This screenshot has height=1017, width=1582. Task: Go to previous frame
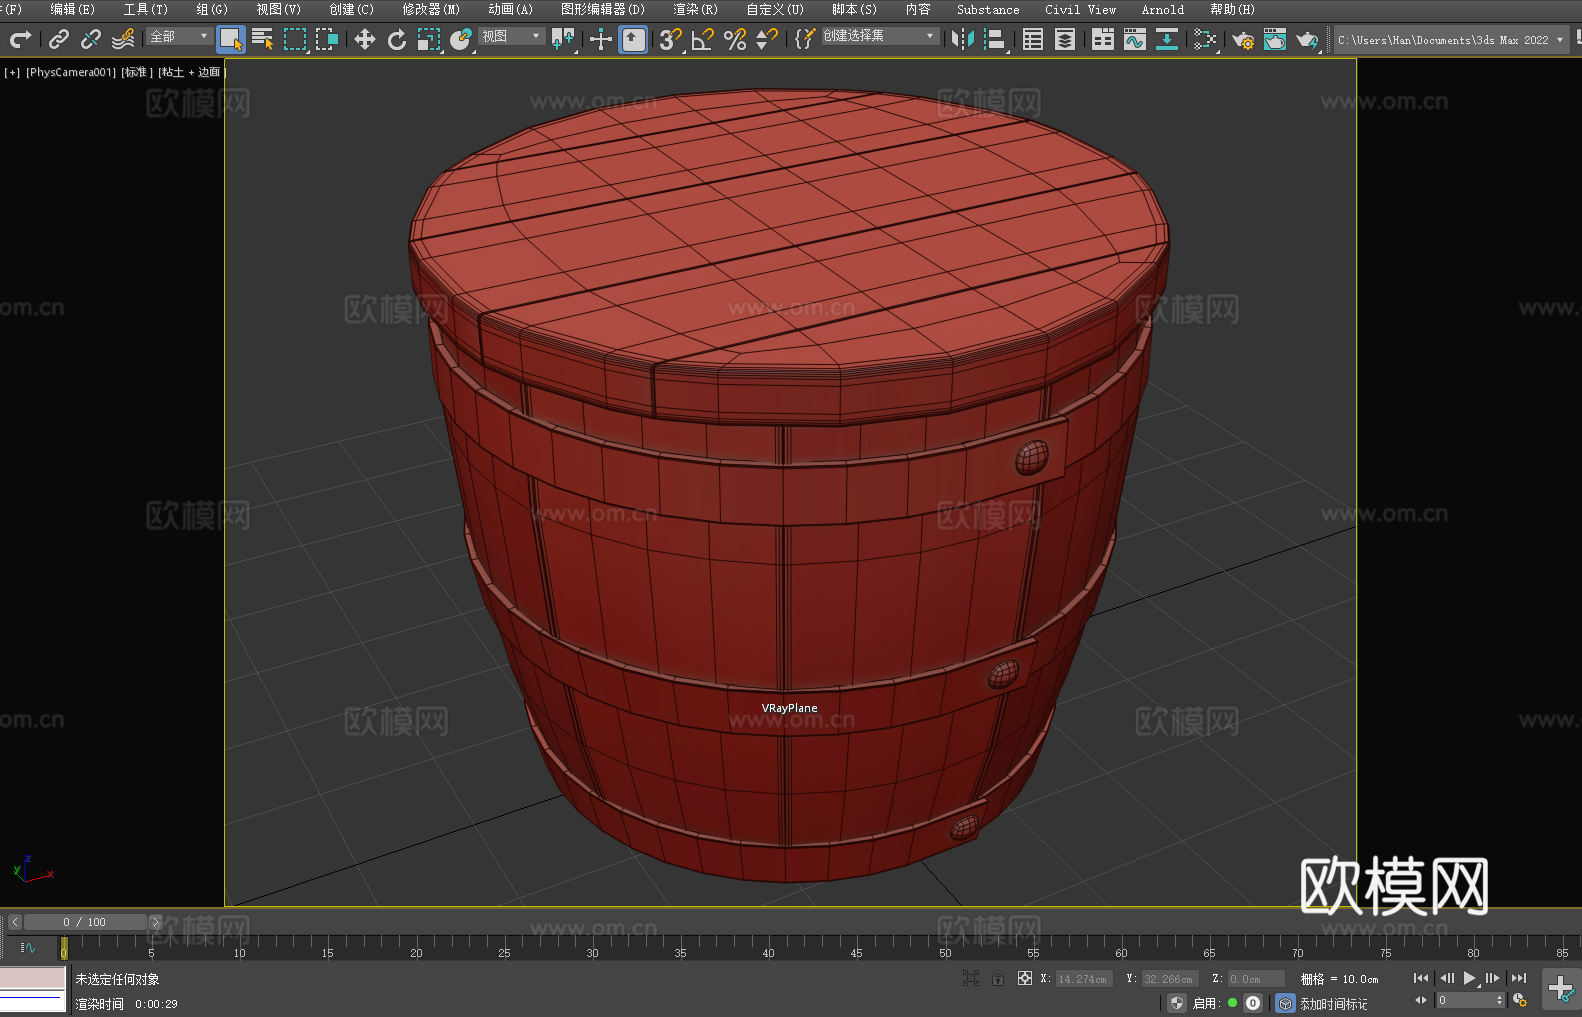pos(1446,978)
